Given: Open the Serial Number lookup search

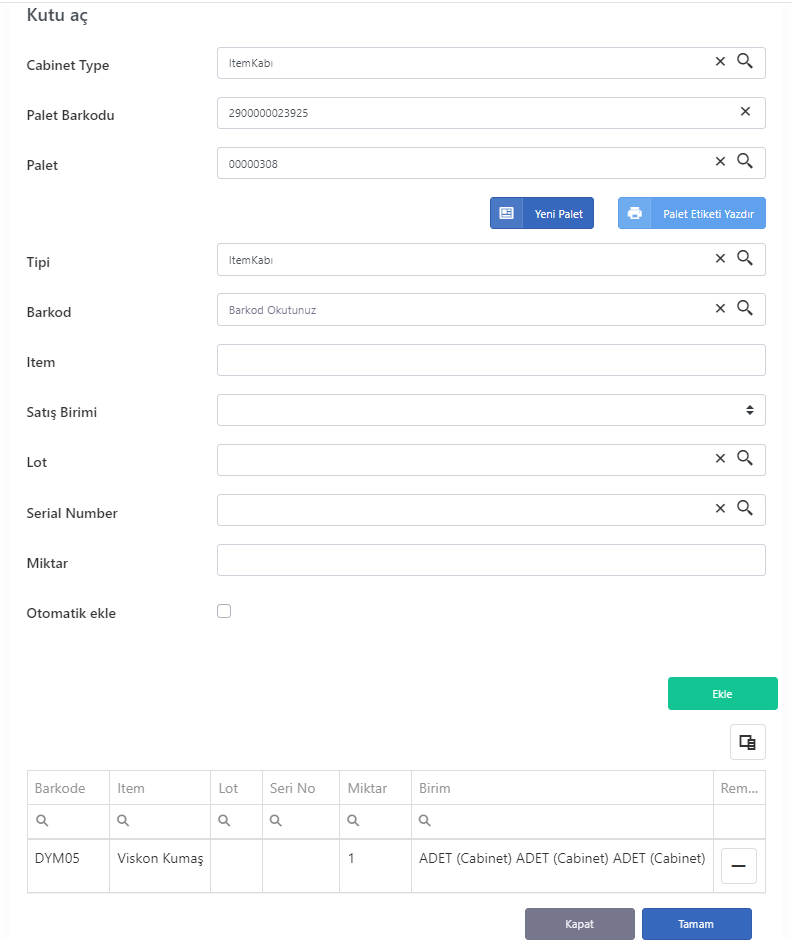Looking at the screenshot, I should [745, 508].
